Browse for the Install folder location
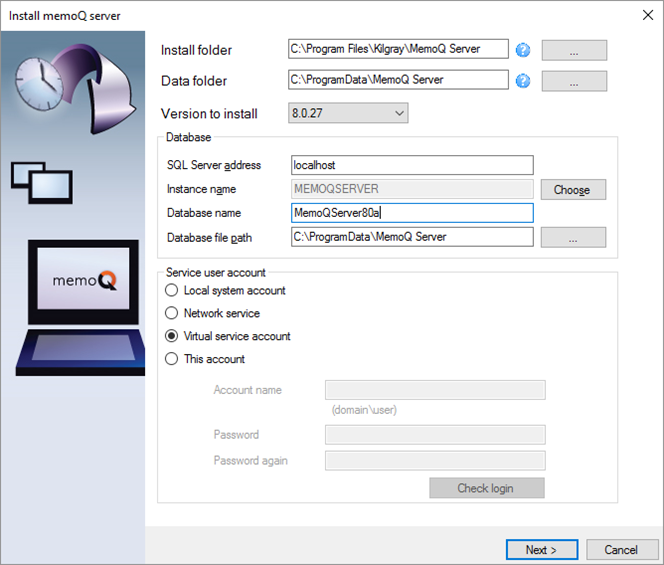Viewport: 664px width, 565px height. [574, 50]
